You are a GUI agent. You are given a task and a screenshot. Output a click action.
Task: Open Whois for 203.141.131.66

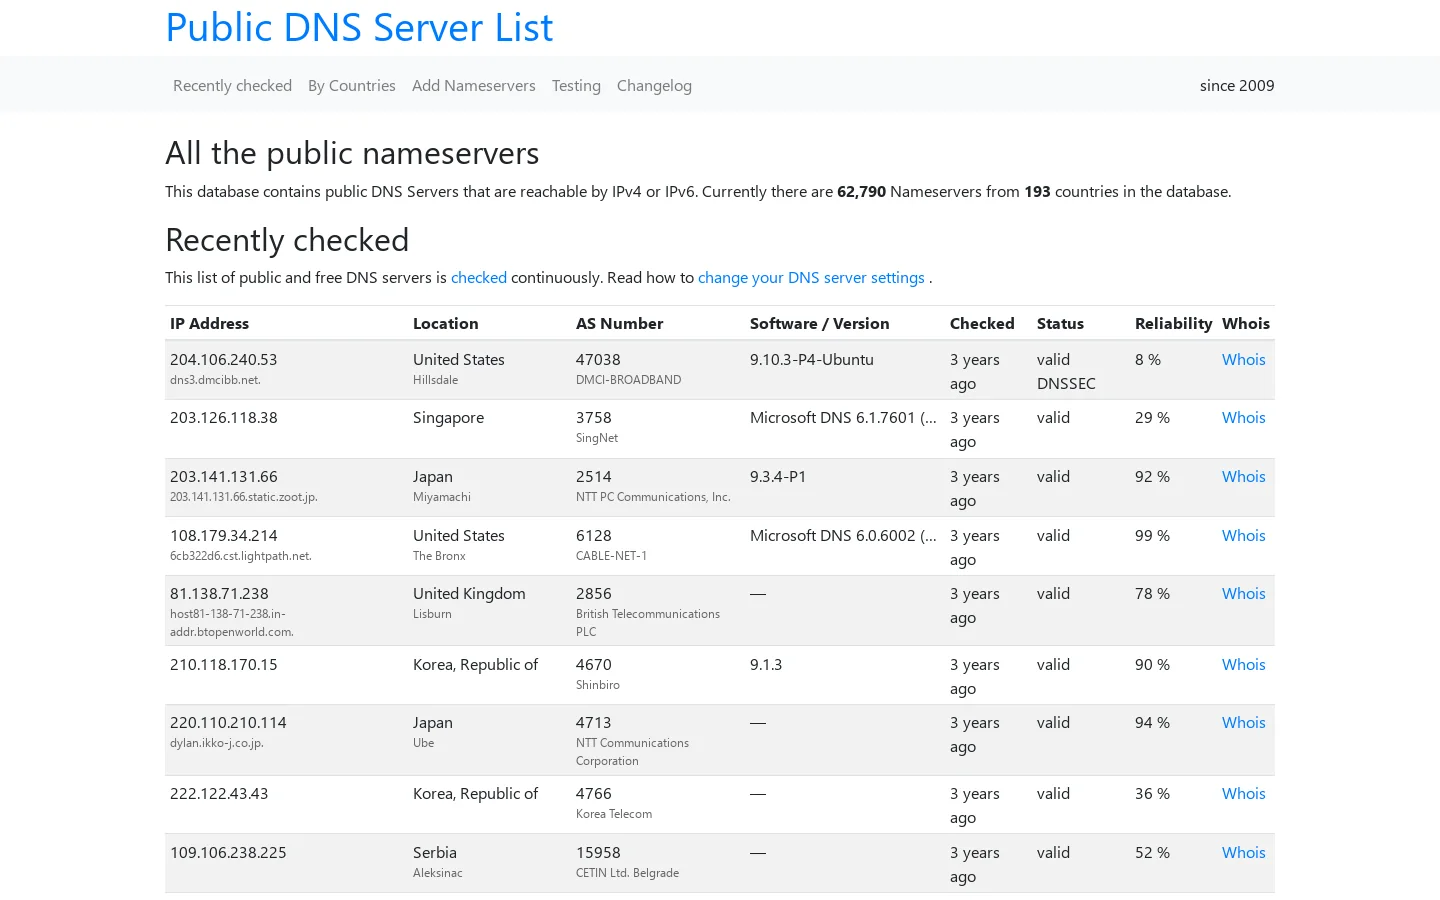(1243, 476)
